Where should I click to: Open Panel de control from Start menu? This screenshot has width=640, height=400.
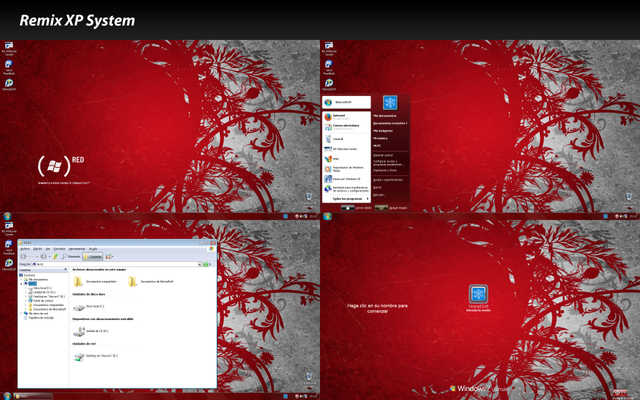383,155
